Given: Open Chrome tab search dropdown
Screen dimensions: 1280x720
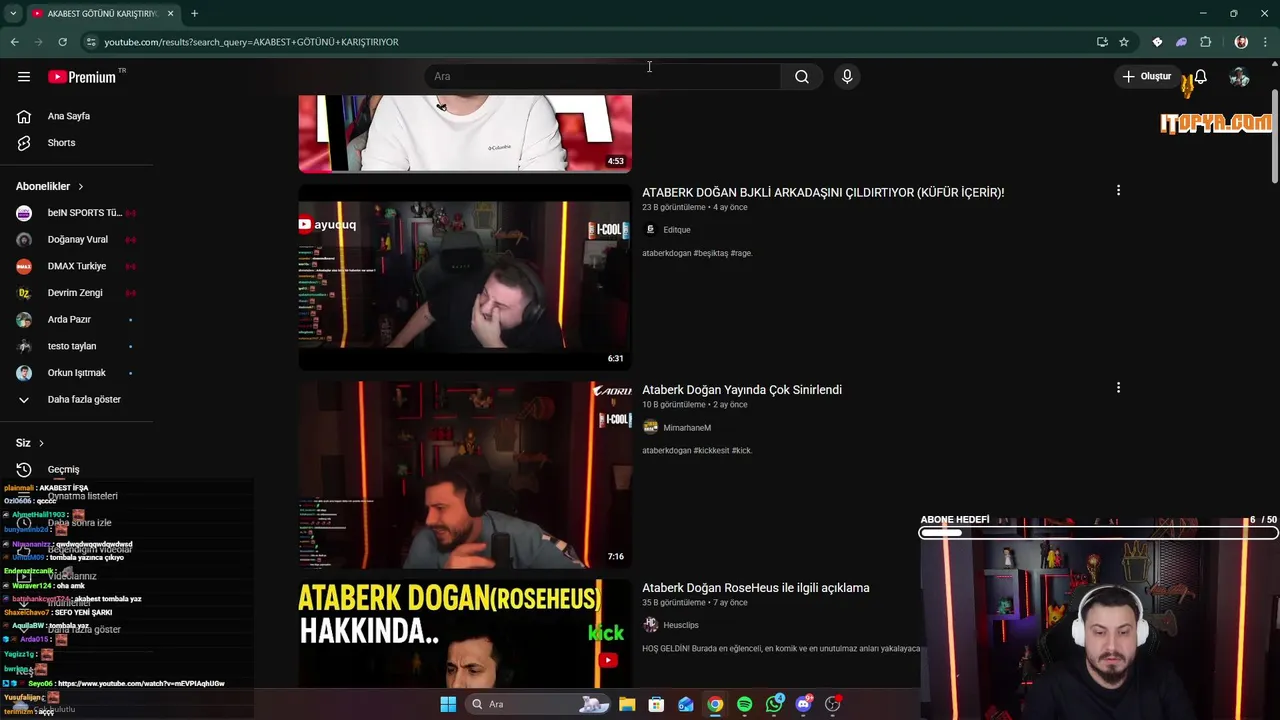Looking at the screenshot, I should click(13, 13).
